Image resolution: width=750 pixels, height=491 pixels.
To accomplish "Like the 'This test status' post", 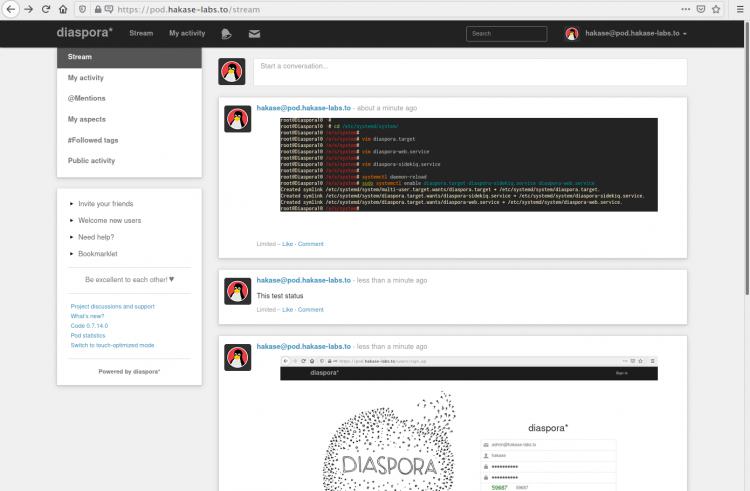I will [x=287, y=309].
